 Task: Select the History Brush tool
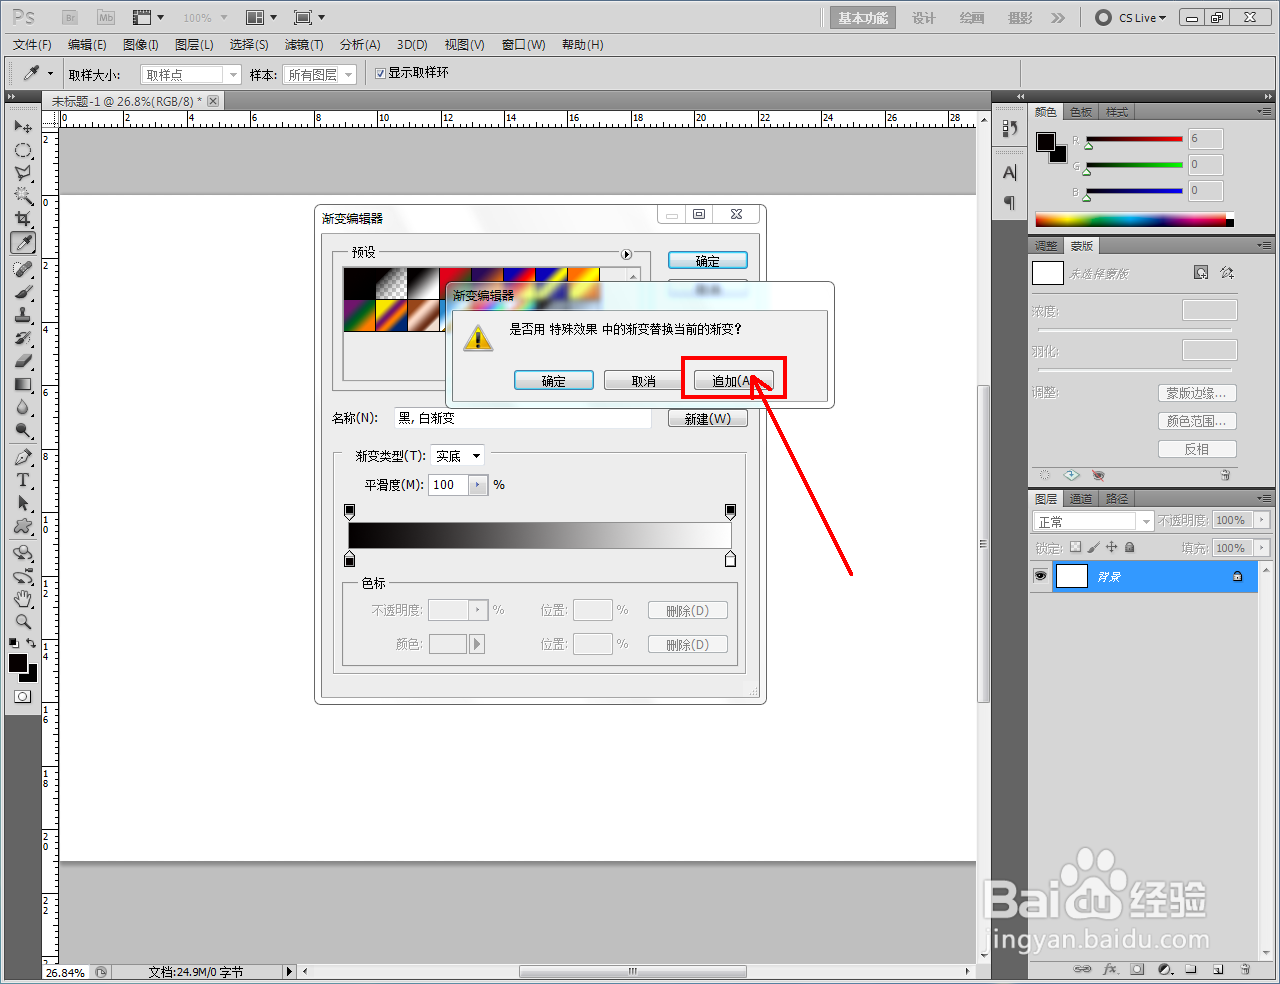point(23,338)
